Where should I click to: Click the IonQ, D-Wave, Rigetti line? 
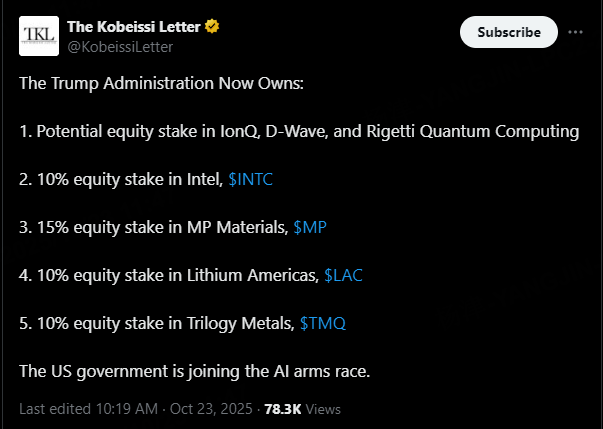299,131
